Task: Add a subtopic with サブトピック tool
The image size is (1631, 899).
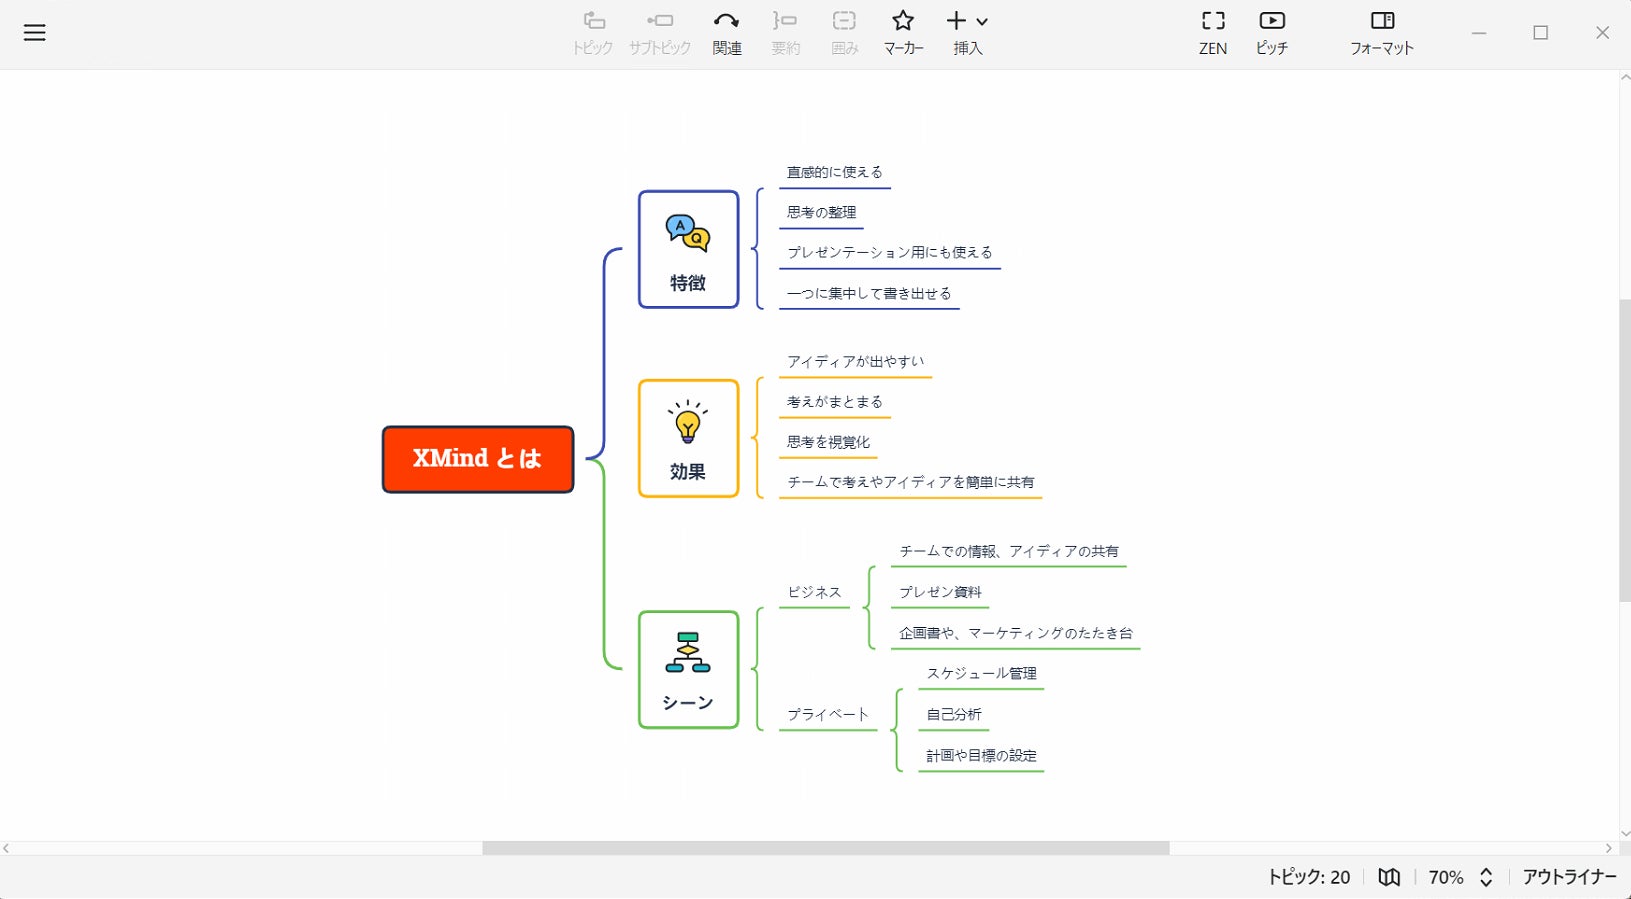Action: point(660,33)
